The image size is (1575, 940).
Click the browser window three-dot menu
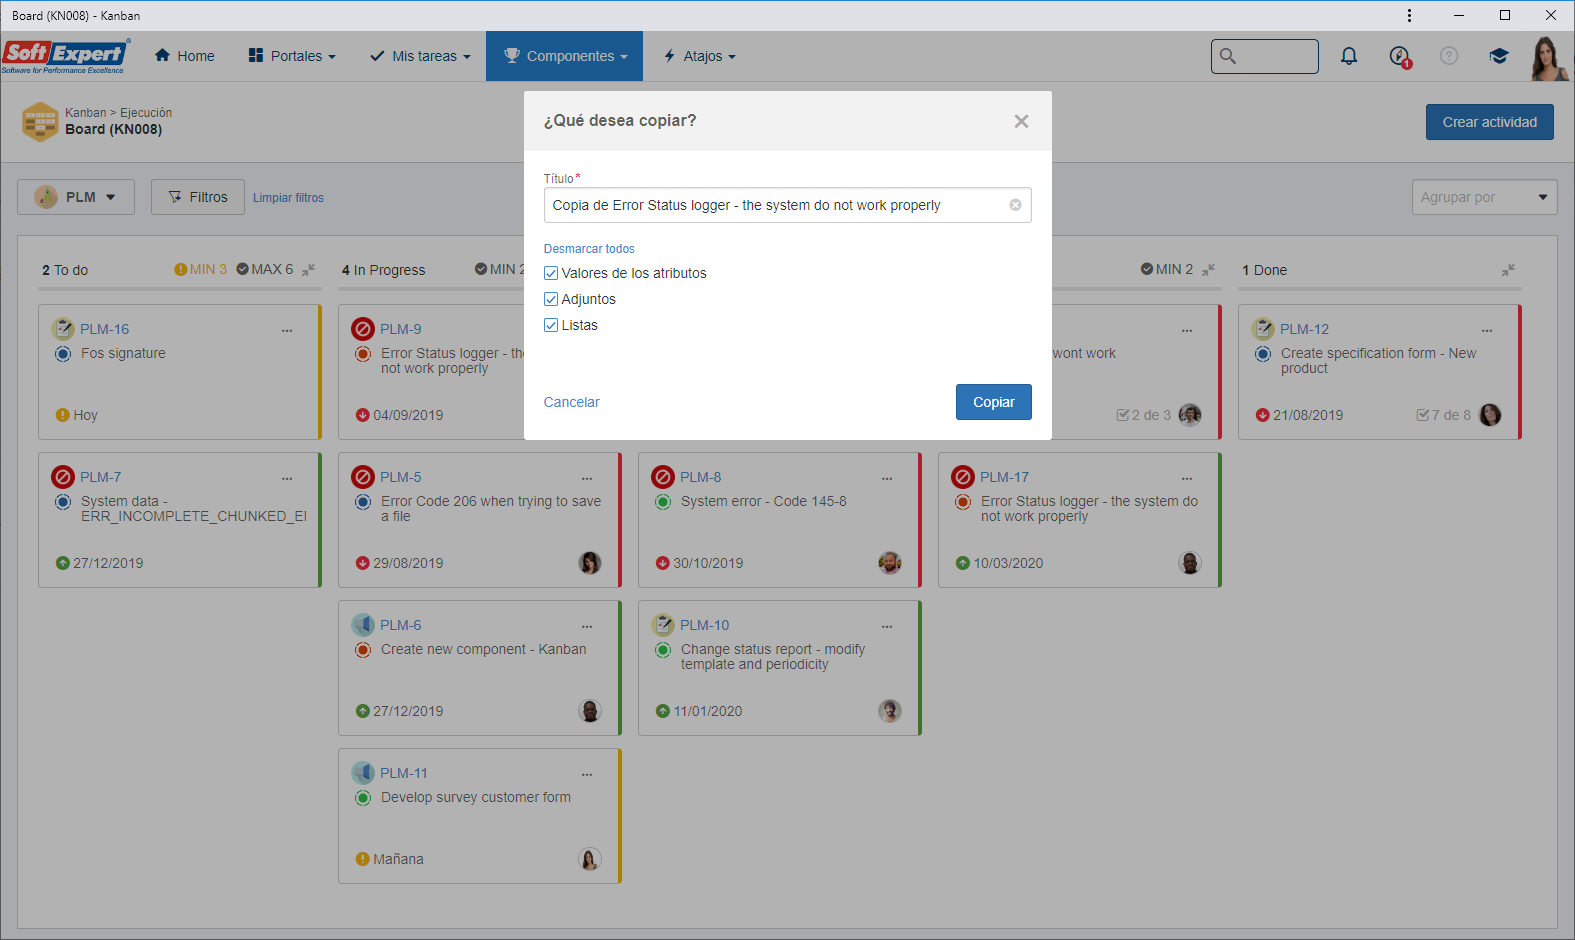click(x=1409, y=15)
